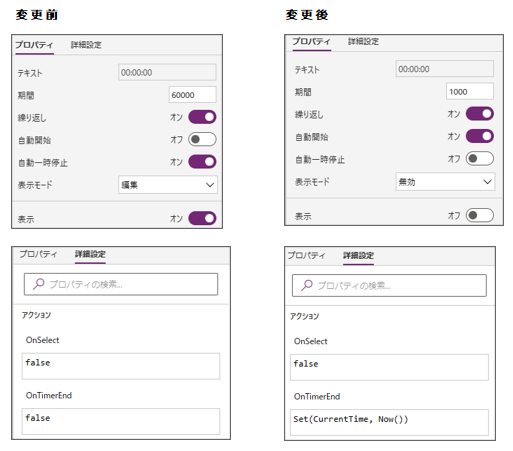Open 表示モード dropdown showing 無効

coord(445,182)
